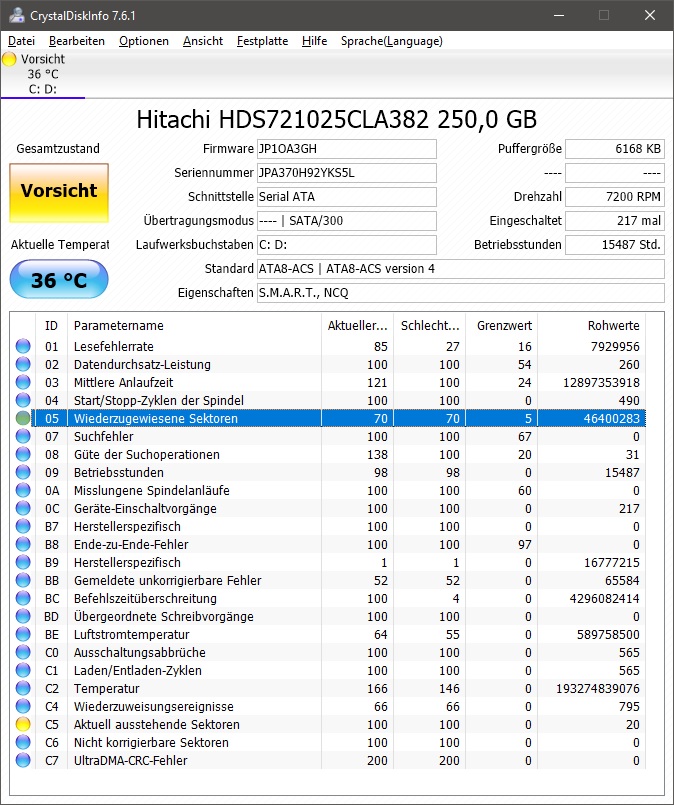674x805 pixels.
Task: Select Aktuell ausstehende Sektoren parameter name
Action: [x=157, y=724]
